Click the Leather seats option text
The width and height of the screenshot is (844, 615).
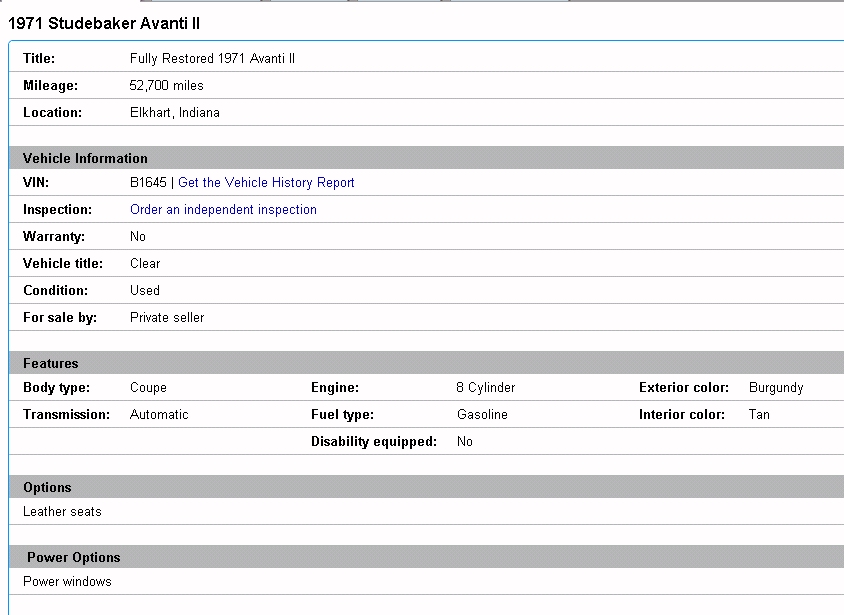62,512
